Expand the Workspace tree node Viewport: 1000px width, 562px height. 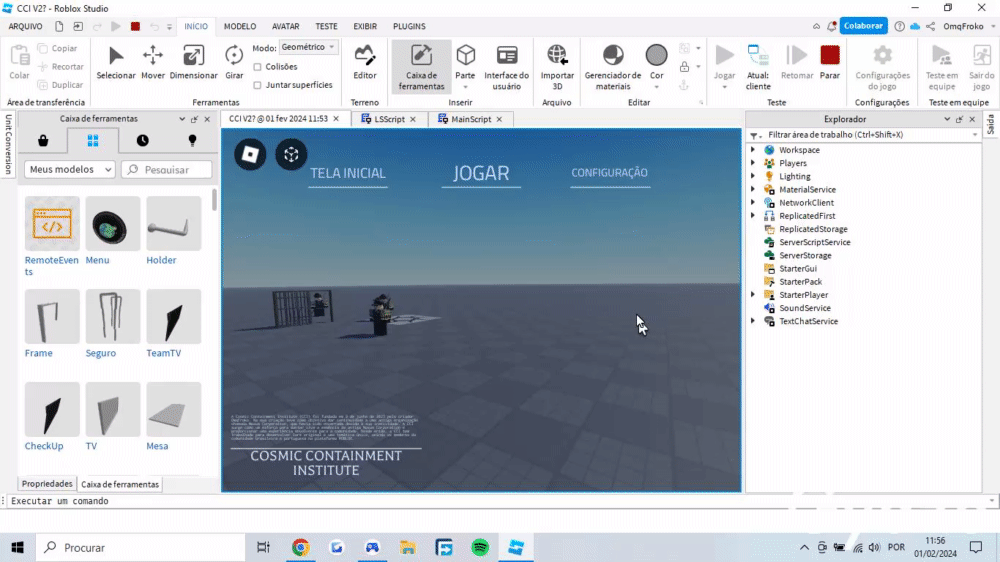point(753,150)
